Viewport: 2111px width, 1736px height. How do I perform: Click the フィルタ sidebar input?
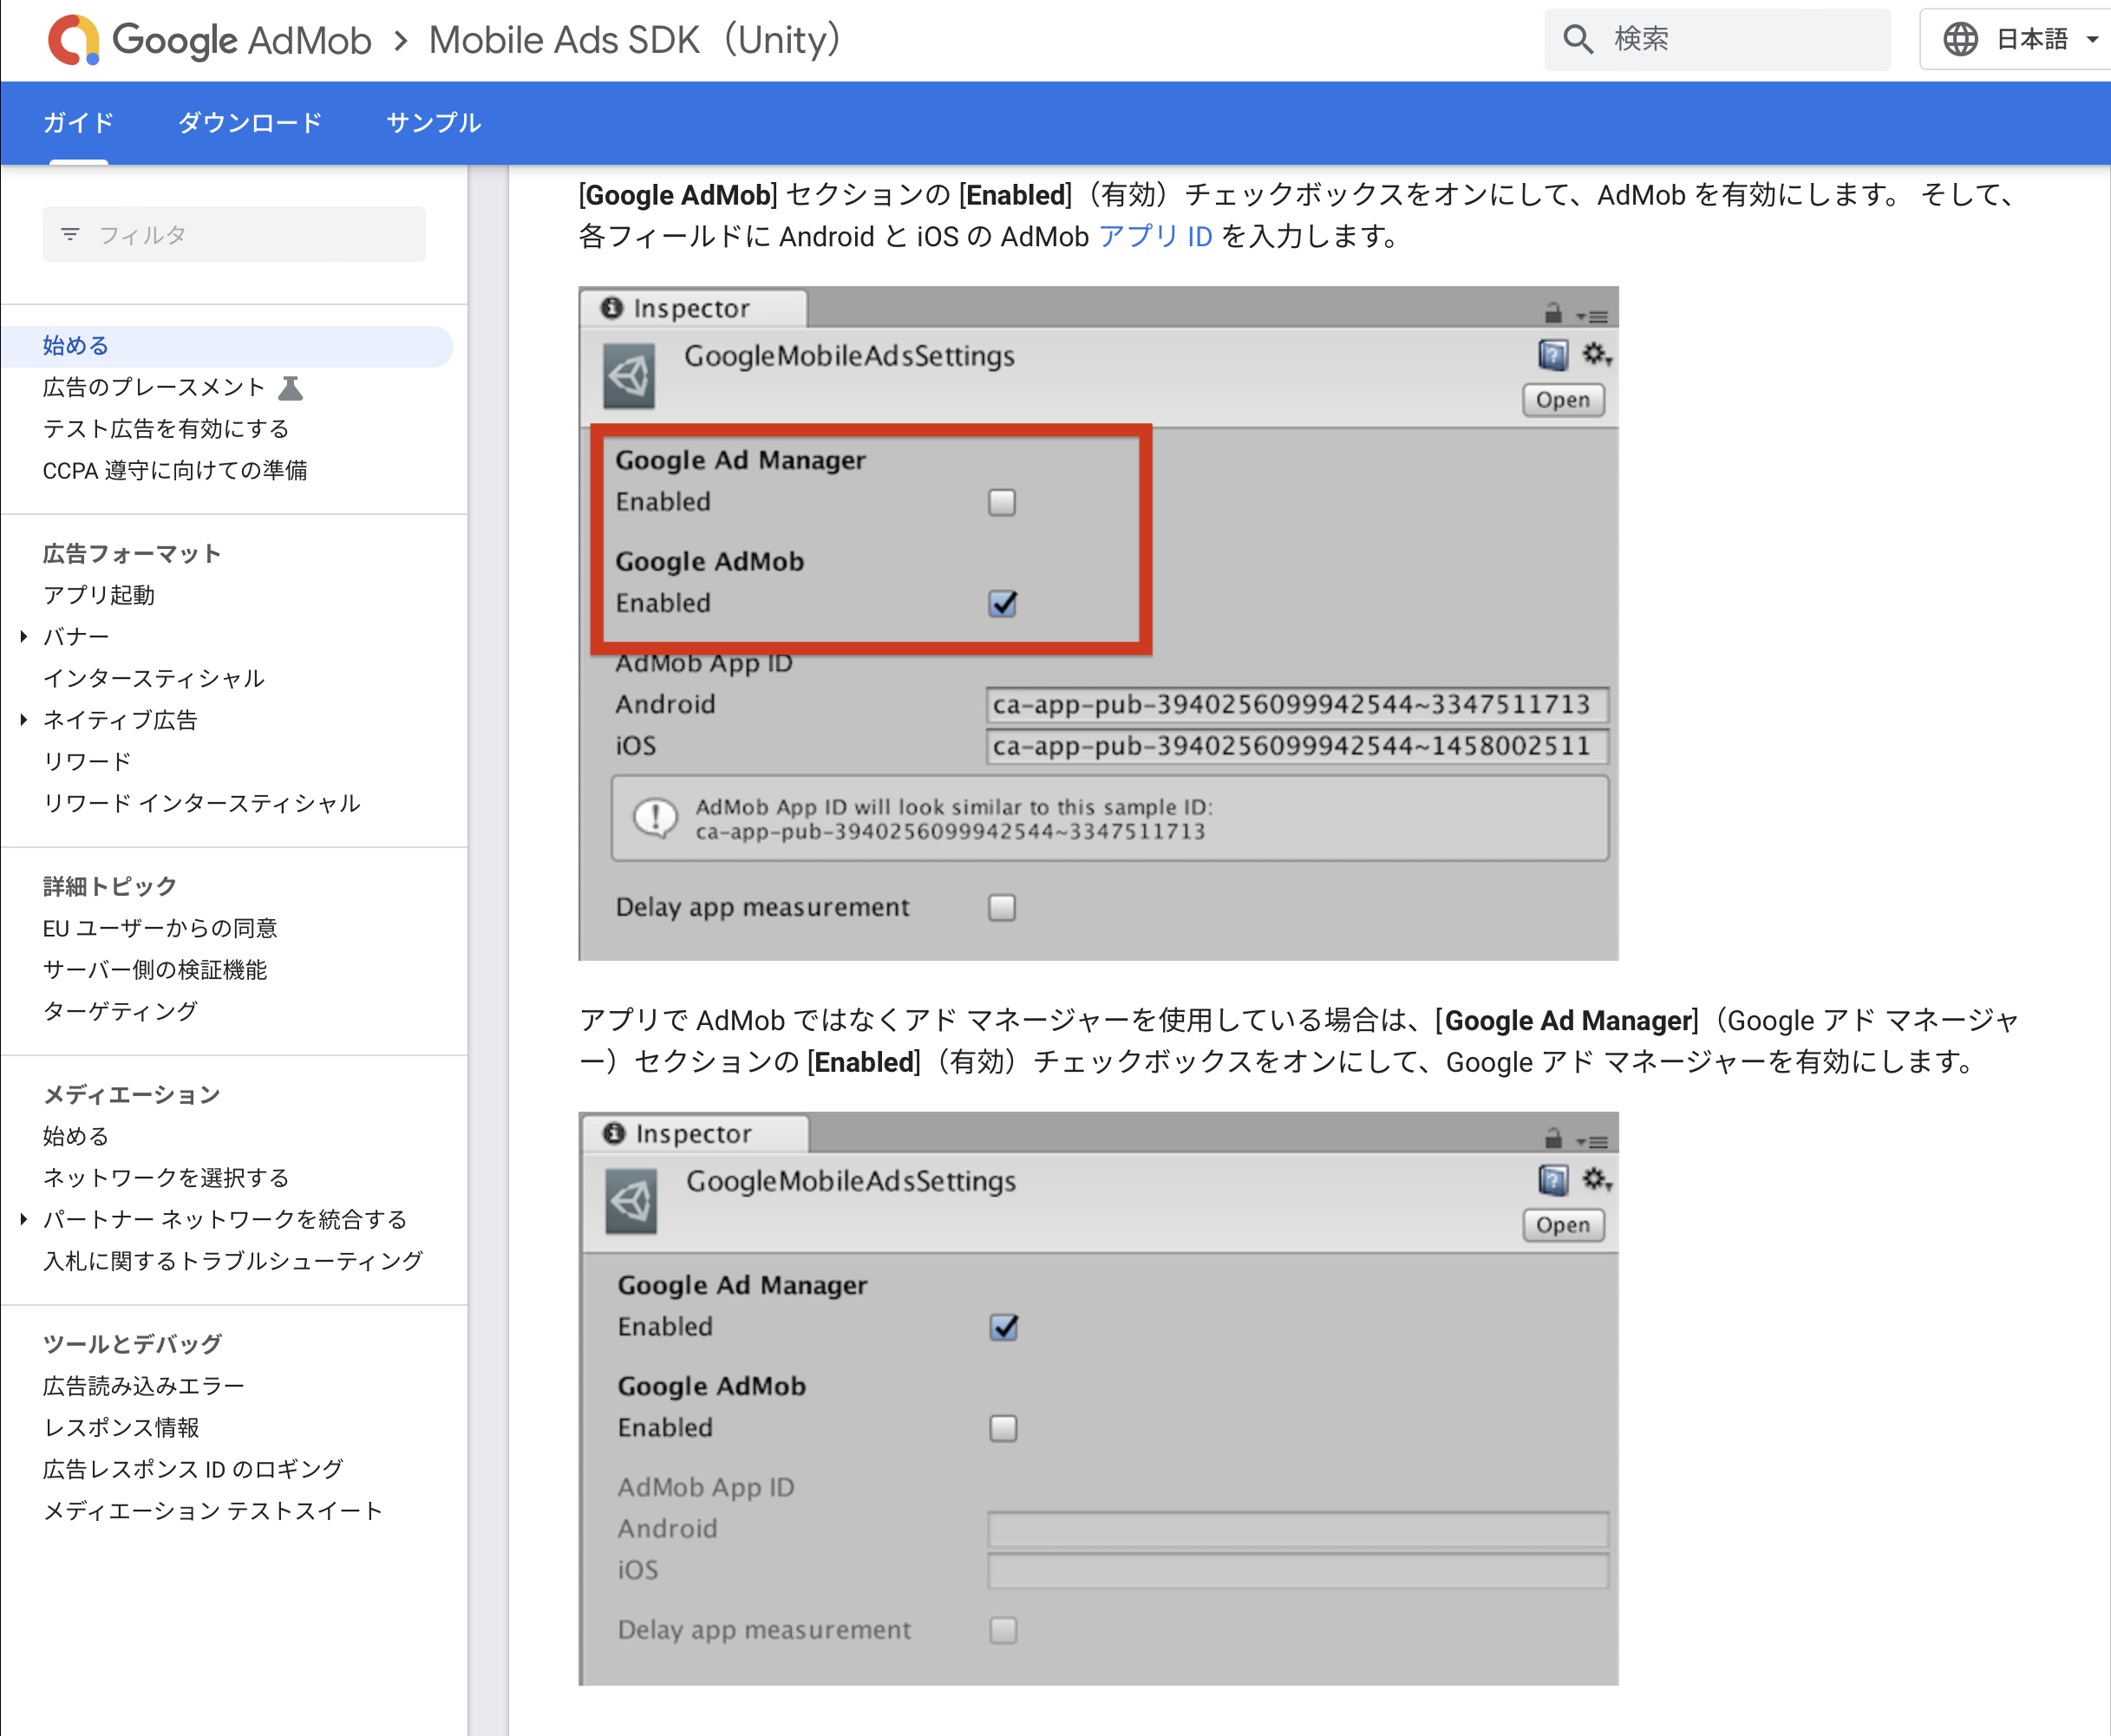pos(234,234)
